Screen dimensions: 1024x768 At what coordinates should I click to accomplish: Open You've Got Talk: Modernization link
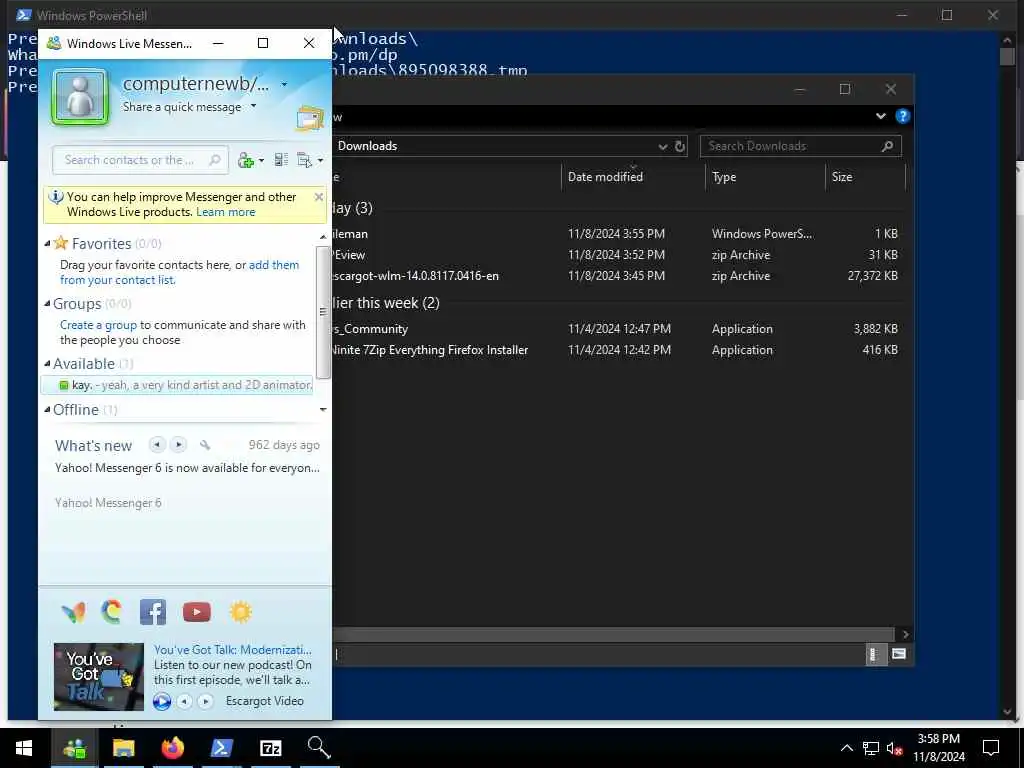coord(232,650)
